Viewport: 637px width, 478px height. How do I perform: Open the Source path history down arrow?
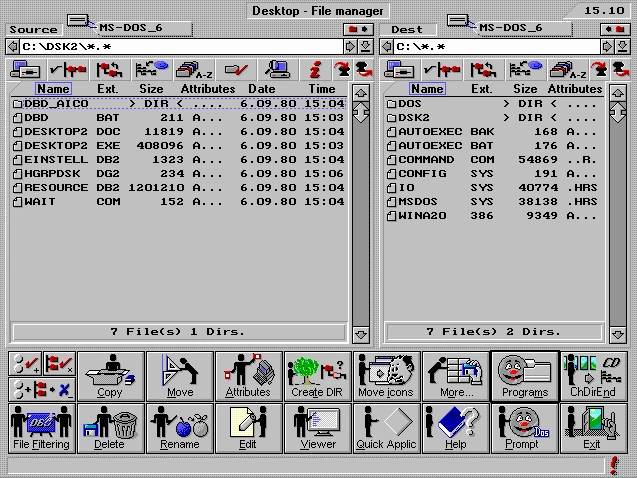366,47
